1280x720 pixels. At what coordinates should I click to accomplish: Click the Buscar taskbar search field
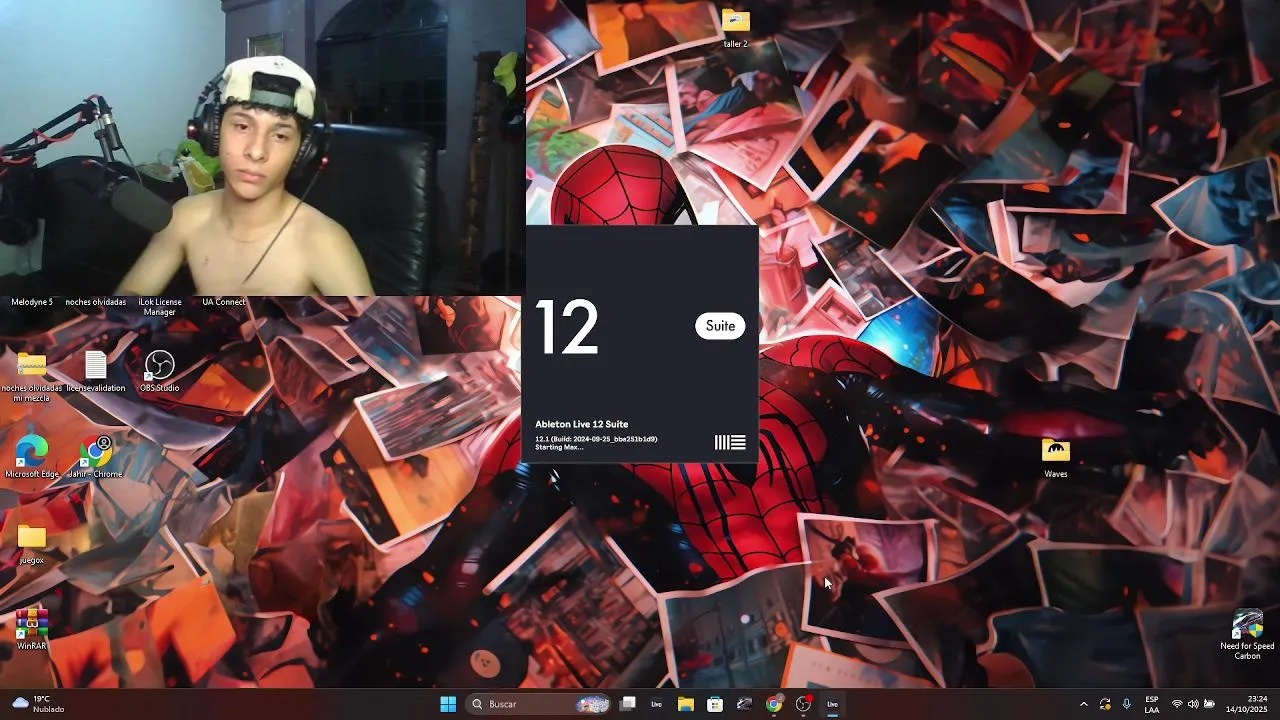[x=540, y=704]
